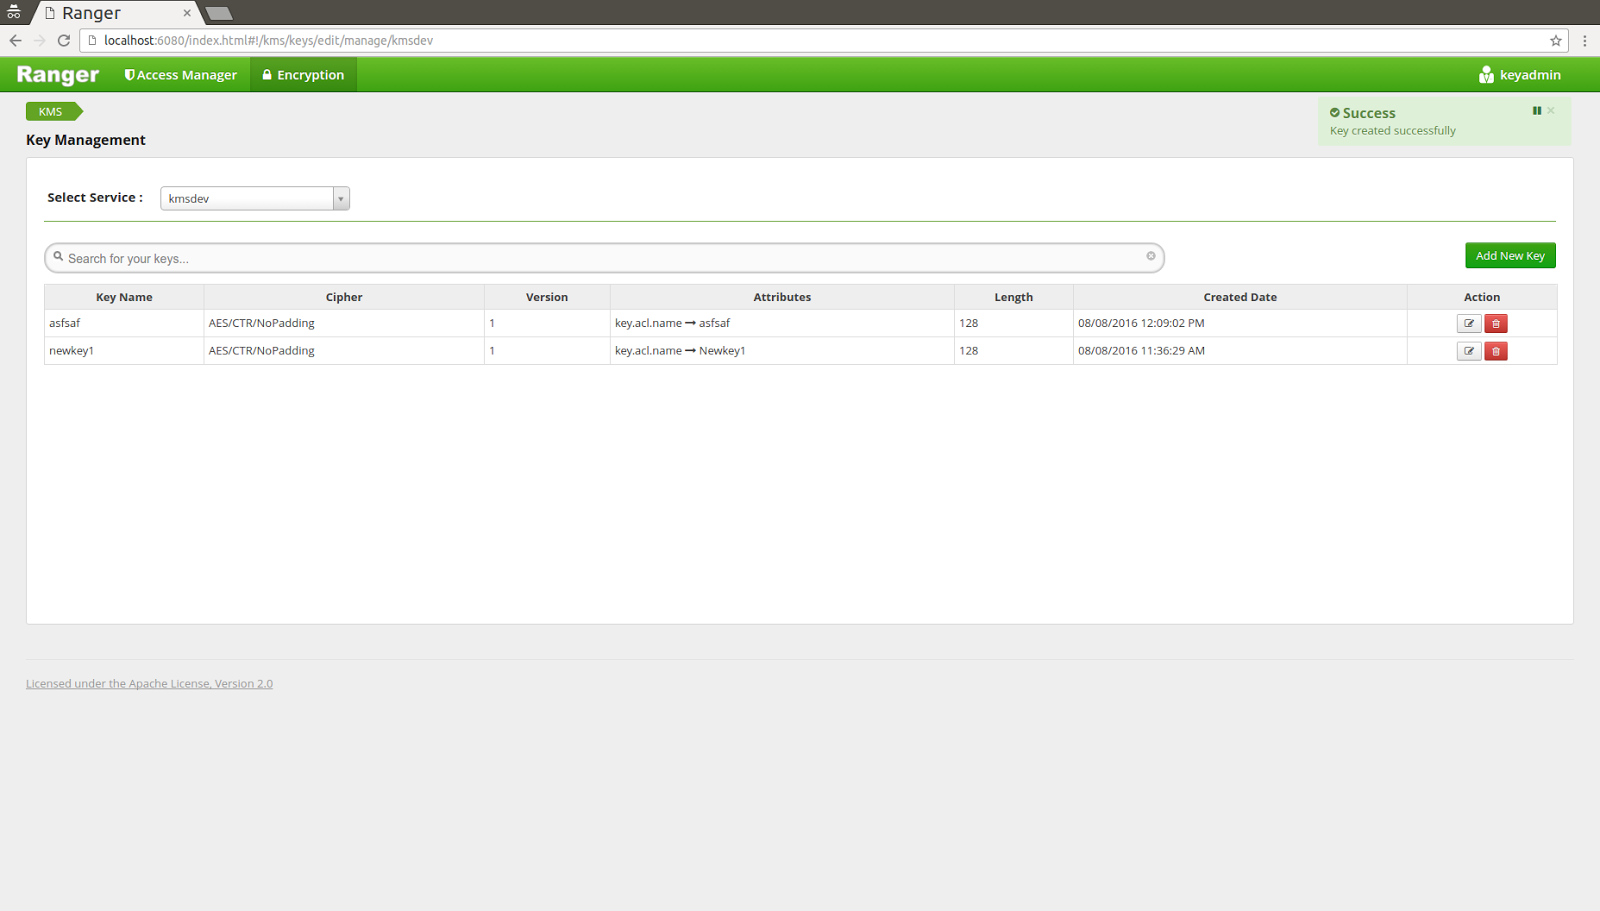Click the Ranger logo
Image resolution: width=1600 pixels, height=911 pixels.
pyautogui.click(x=56, y=74)
